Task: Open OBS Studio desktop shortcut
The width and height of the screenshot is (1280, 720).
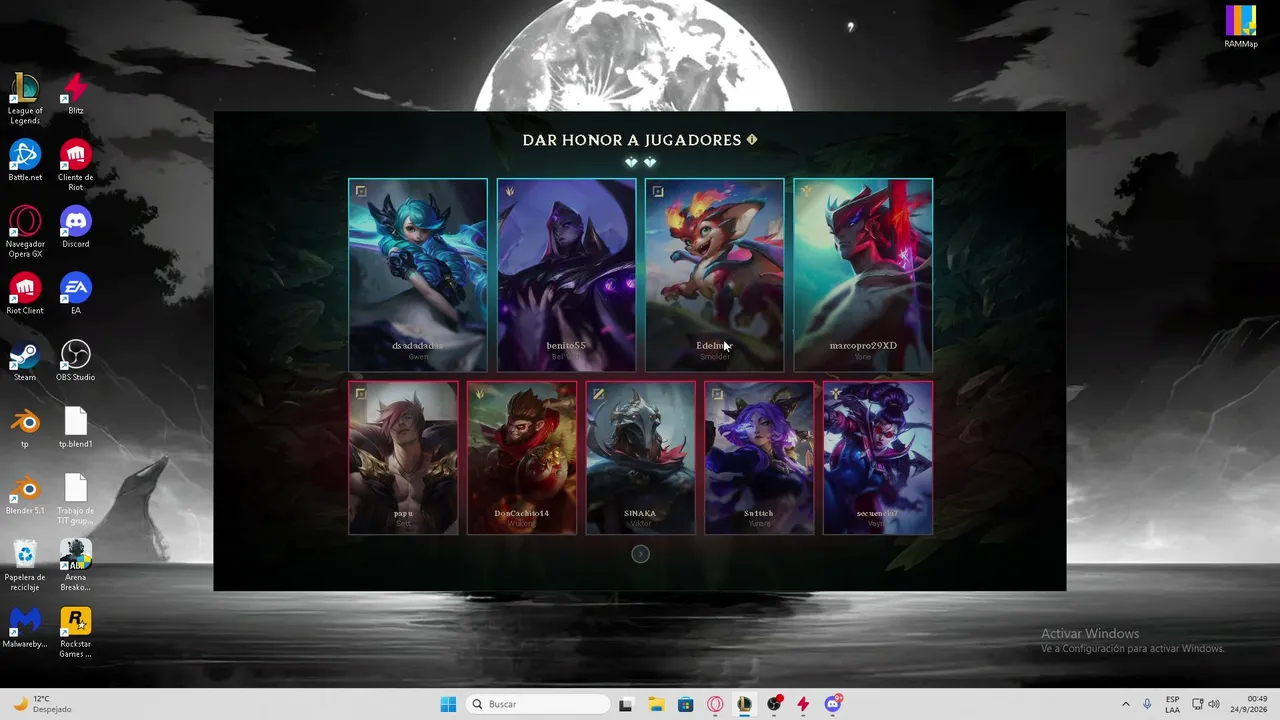Action: click(76, 361)
